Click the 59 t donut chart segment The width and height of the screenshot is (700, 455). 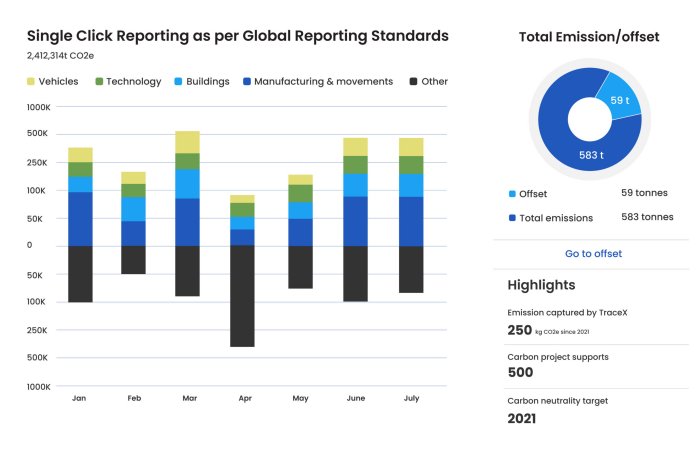[618, 99]
